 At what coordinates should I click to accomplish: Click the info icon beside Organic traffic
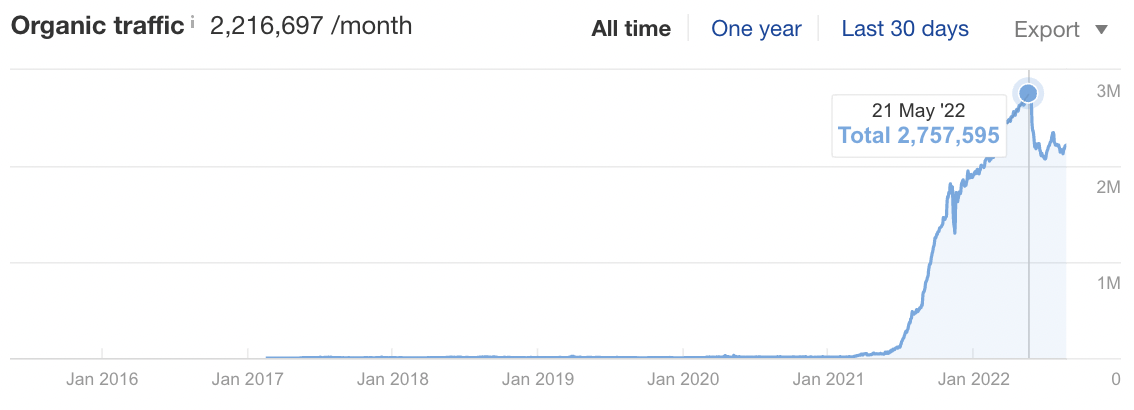click(x=192, y=22)
